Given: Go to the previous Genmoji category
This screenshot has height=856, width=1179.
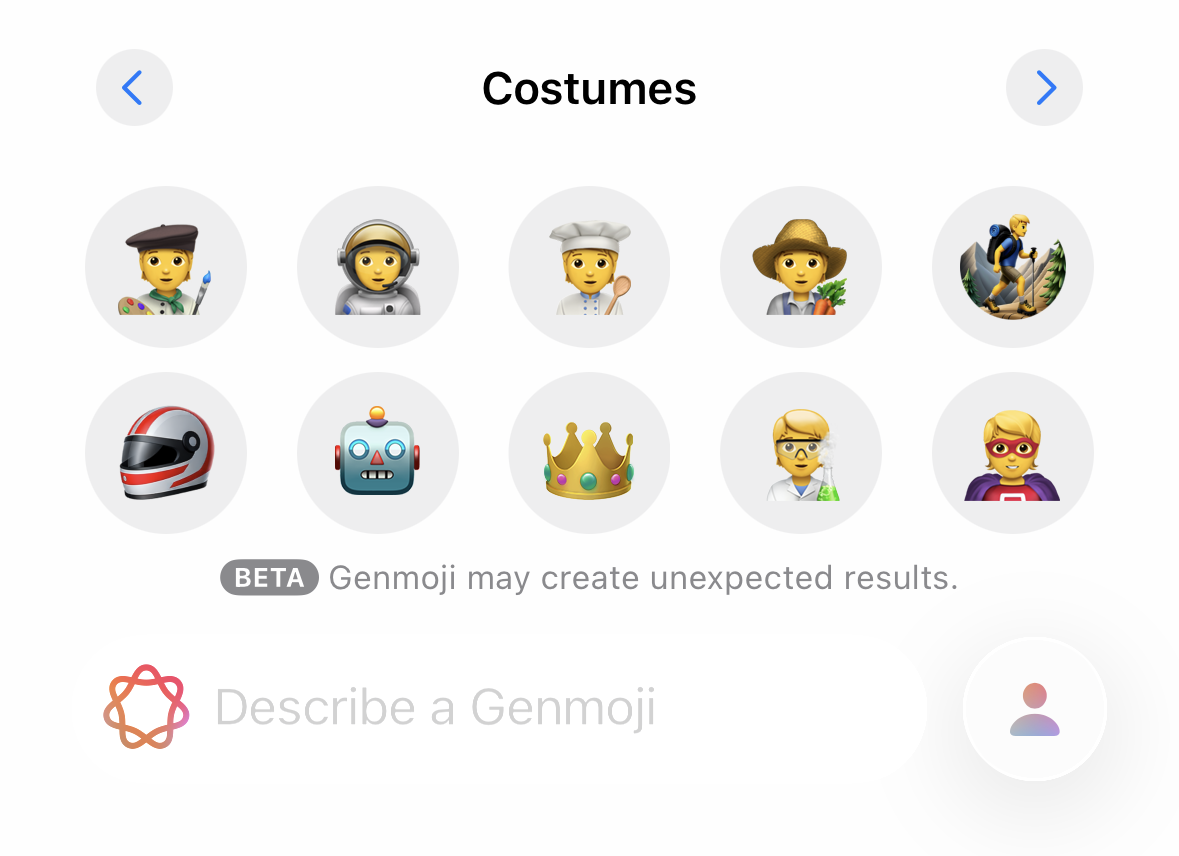Looking at the screenshot, I should coord(134,88).
